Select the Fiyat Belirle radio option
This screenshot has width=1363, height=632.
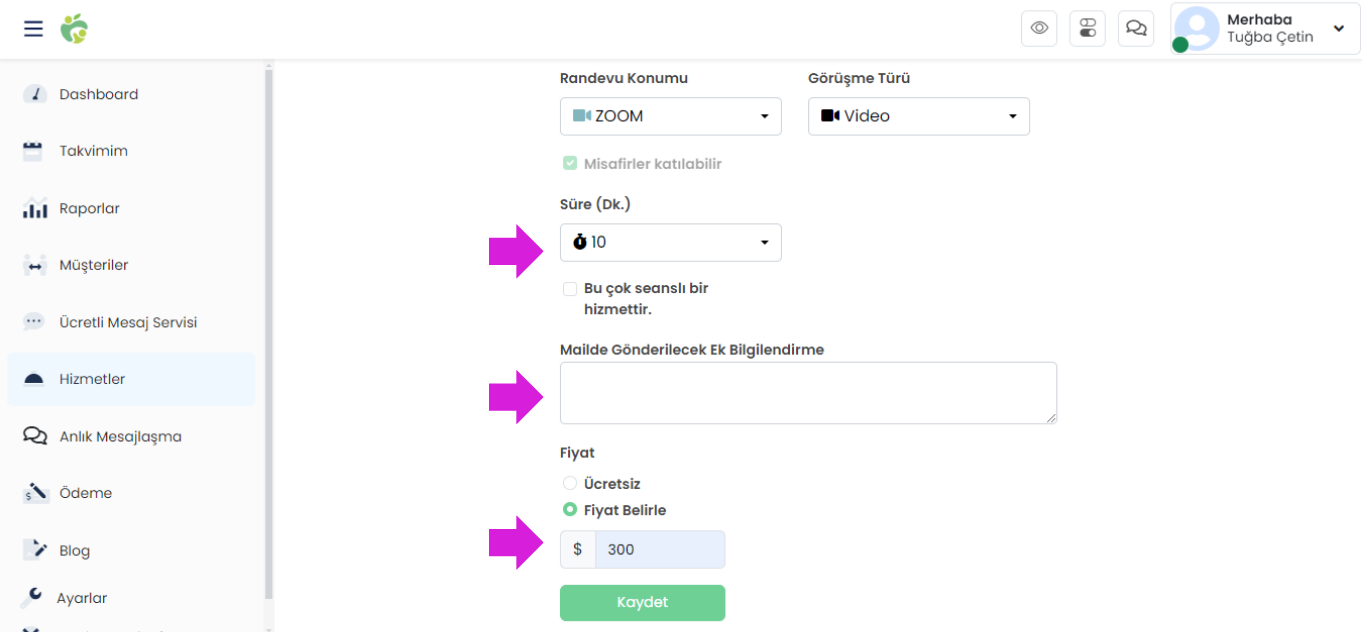(x=570, y=510)
